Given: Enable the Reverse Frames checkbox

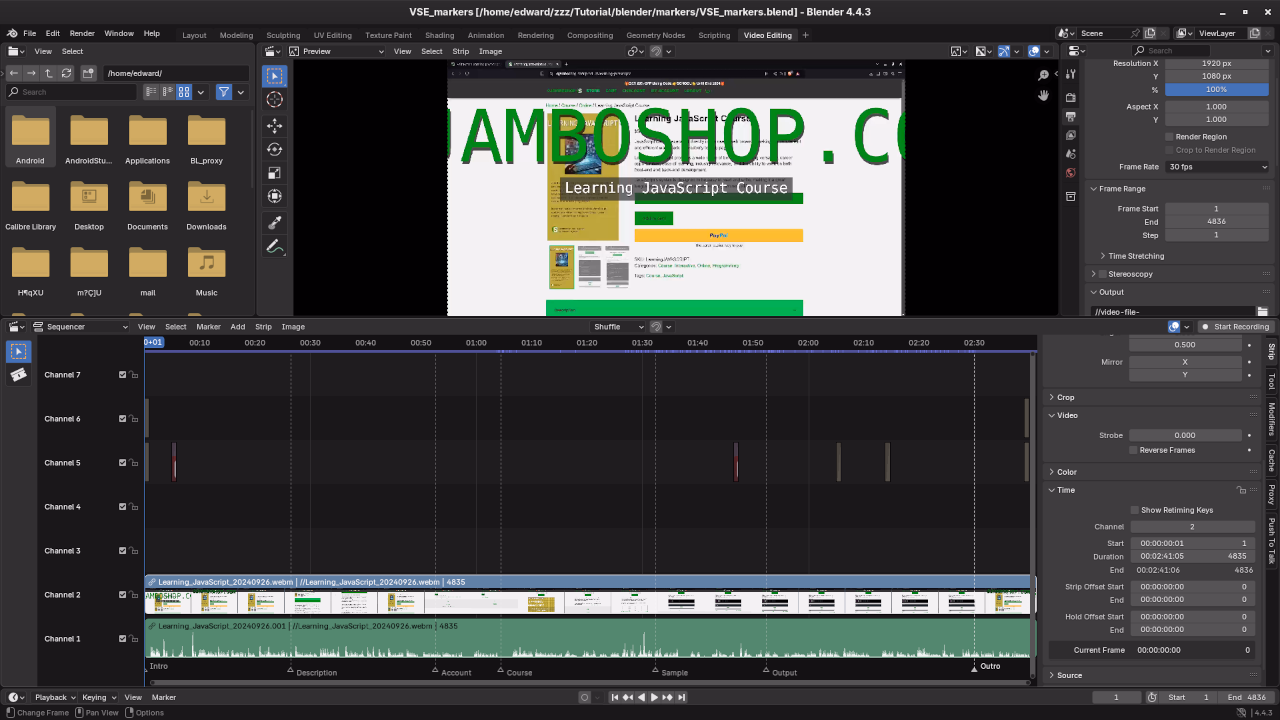Looking at the screenshot, I should point(1134,450).
